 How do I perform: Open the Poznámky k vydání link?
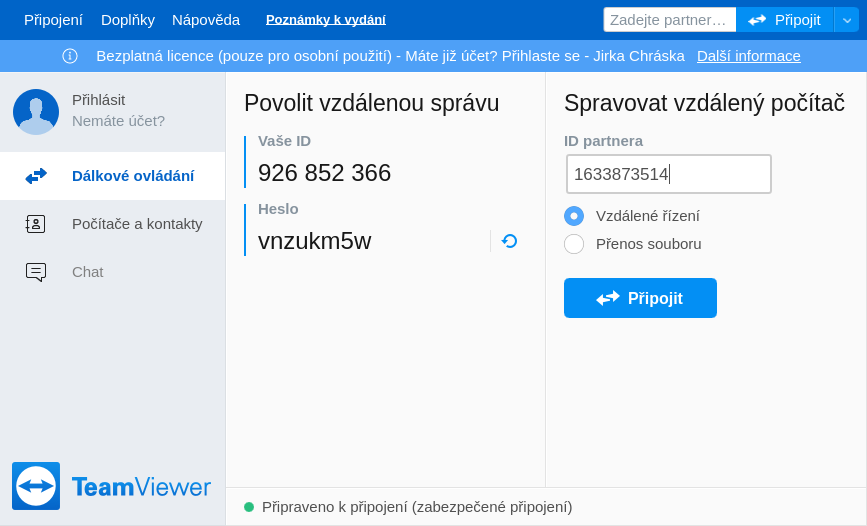(326, 20)
